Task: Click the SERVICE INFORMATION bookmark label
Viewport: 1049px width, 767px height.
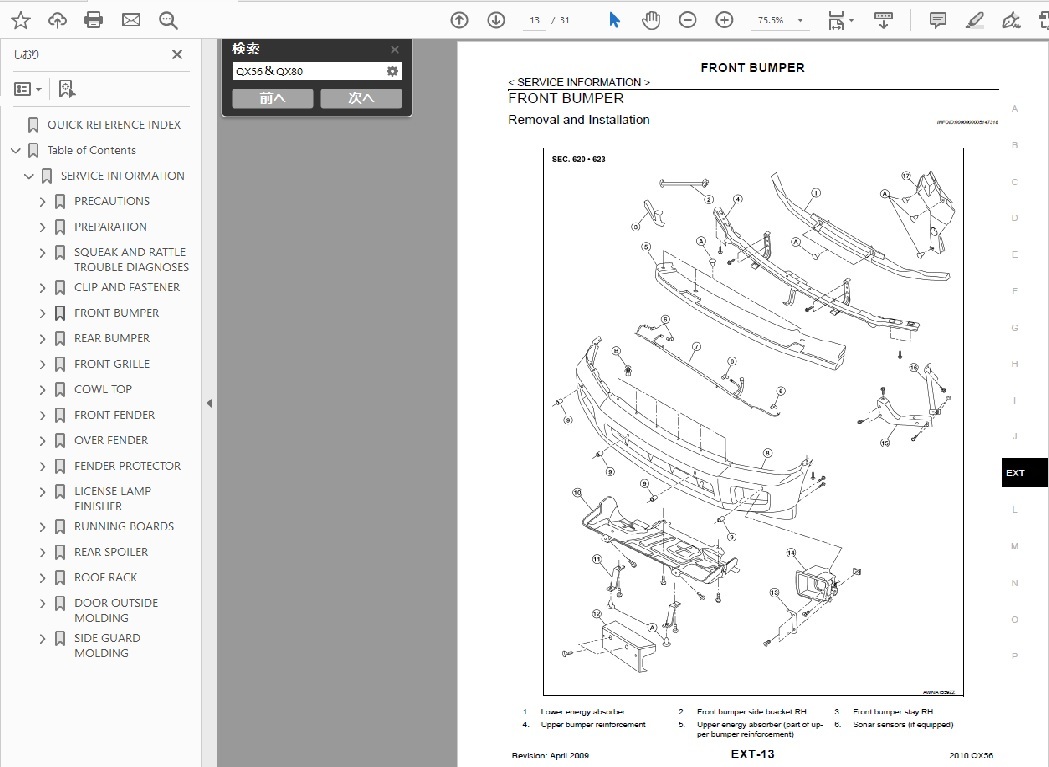Action: point(122,176)
